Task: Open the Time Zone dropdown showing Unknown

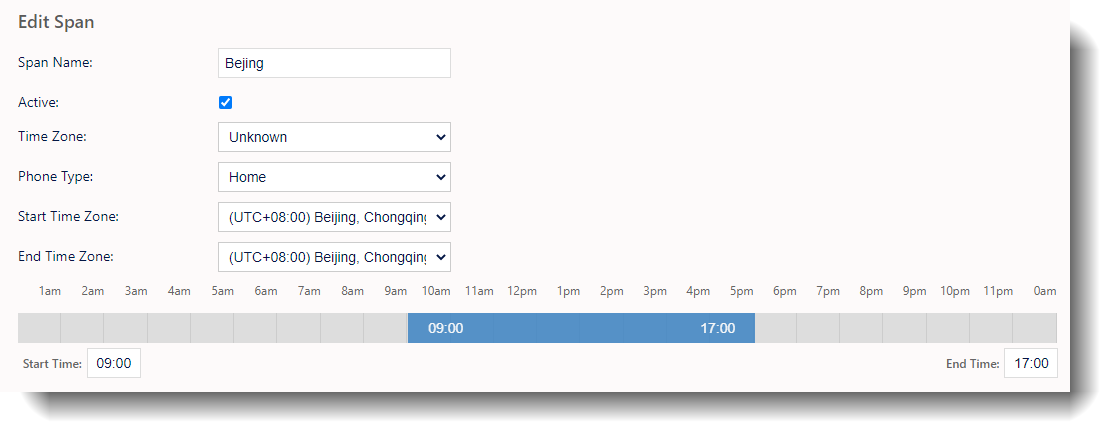Action: 334,137
